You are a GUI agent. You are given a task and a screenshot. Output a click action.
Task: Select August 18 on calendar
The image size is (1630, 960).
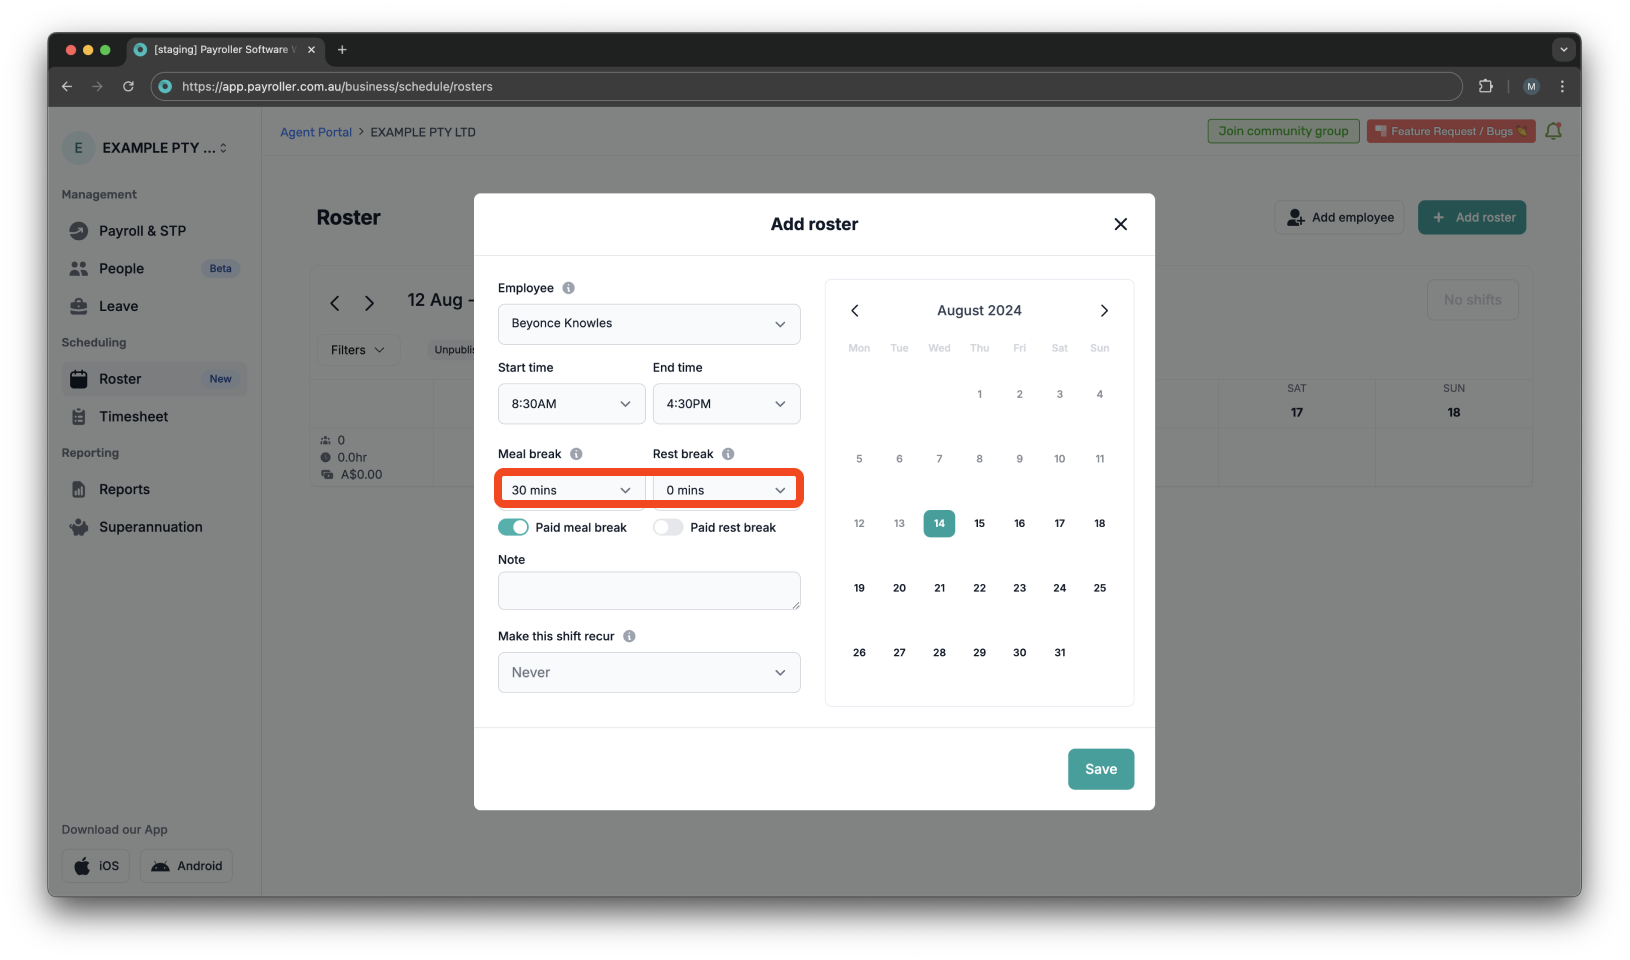click(1100, 523)
